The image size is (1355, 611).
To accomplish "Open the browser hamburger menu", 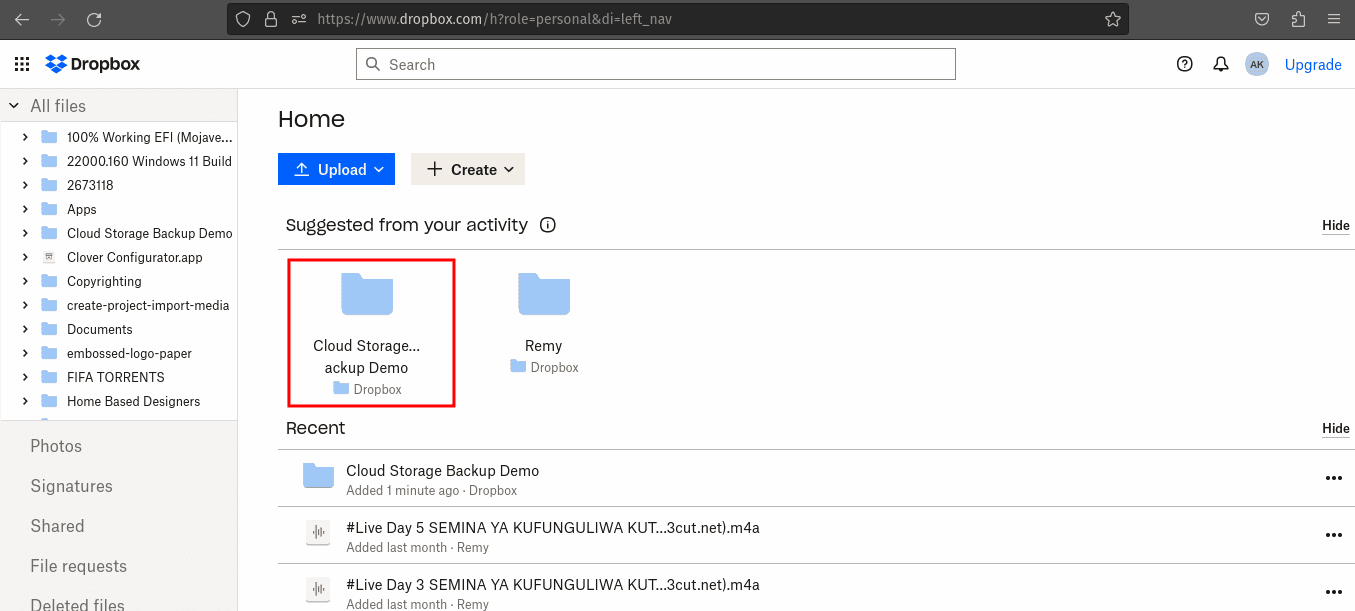I will [x=1334, y=19].
